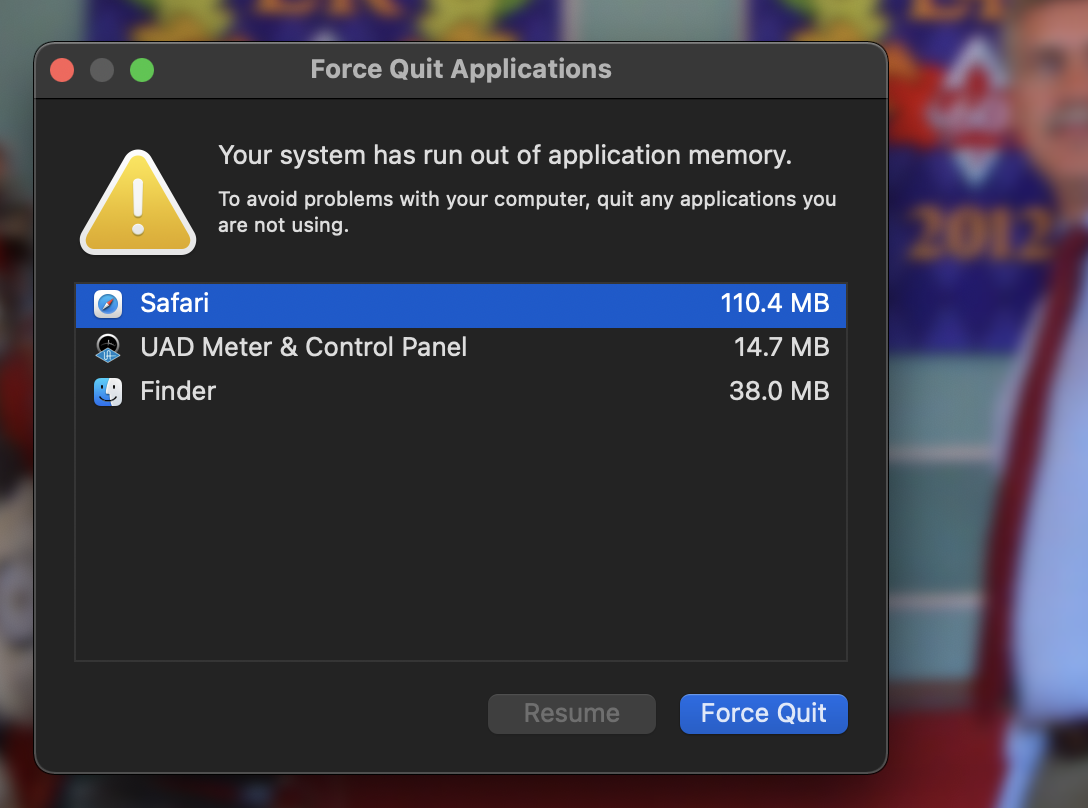Click the UAD Meter app icon
1088x808 pixels.
pos(108,348)
